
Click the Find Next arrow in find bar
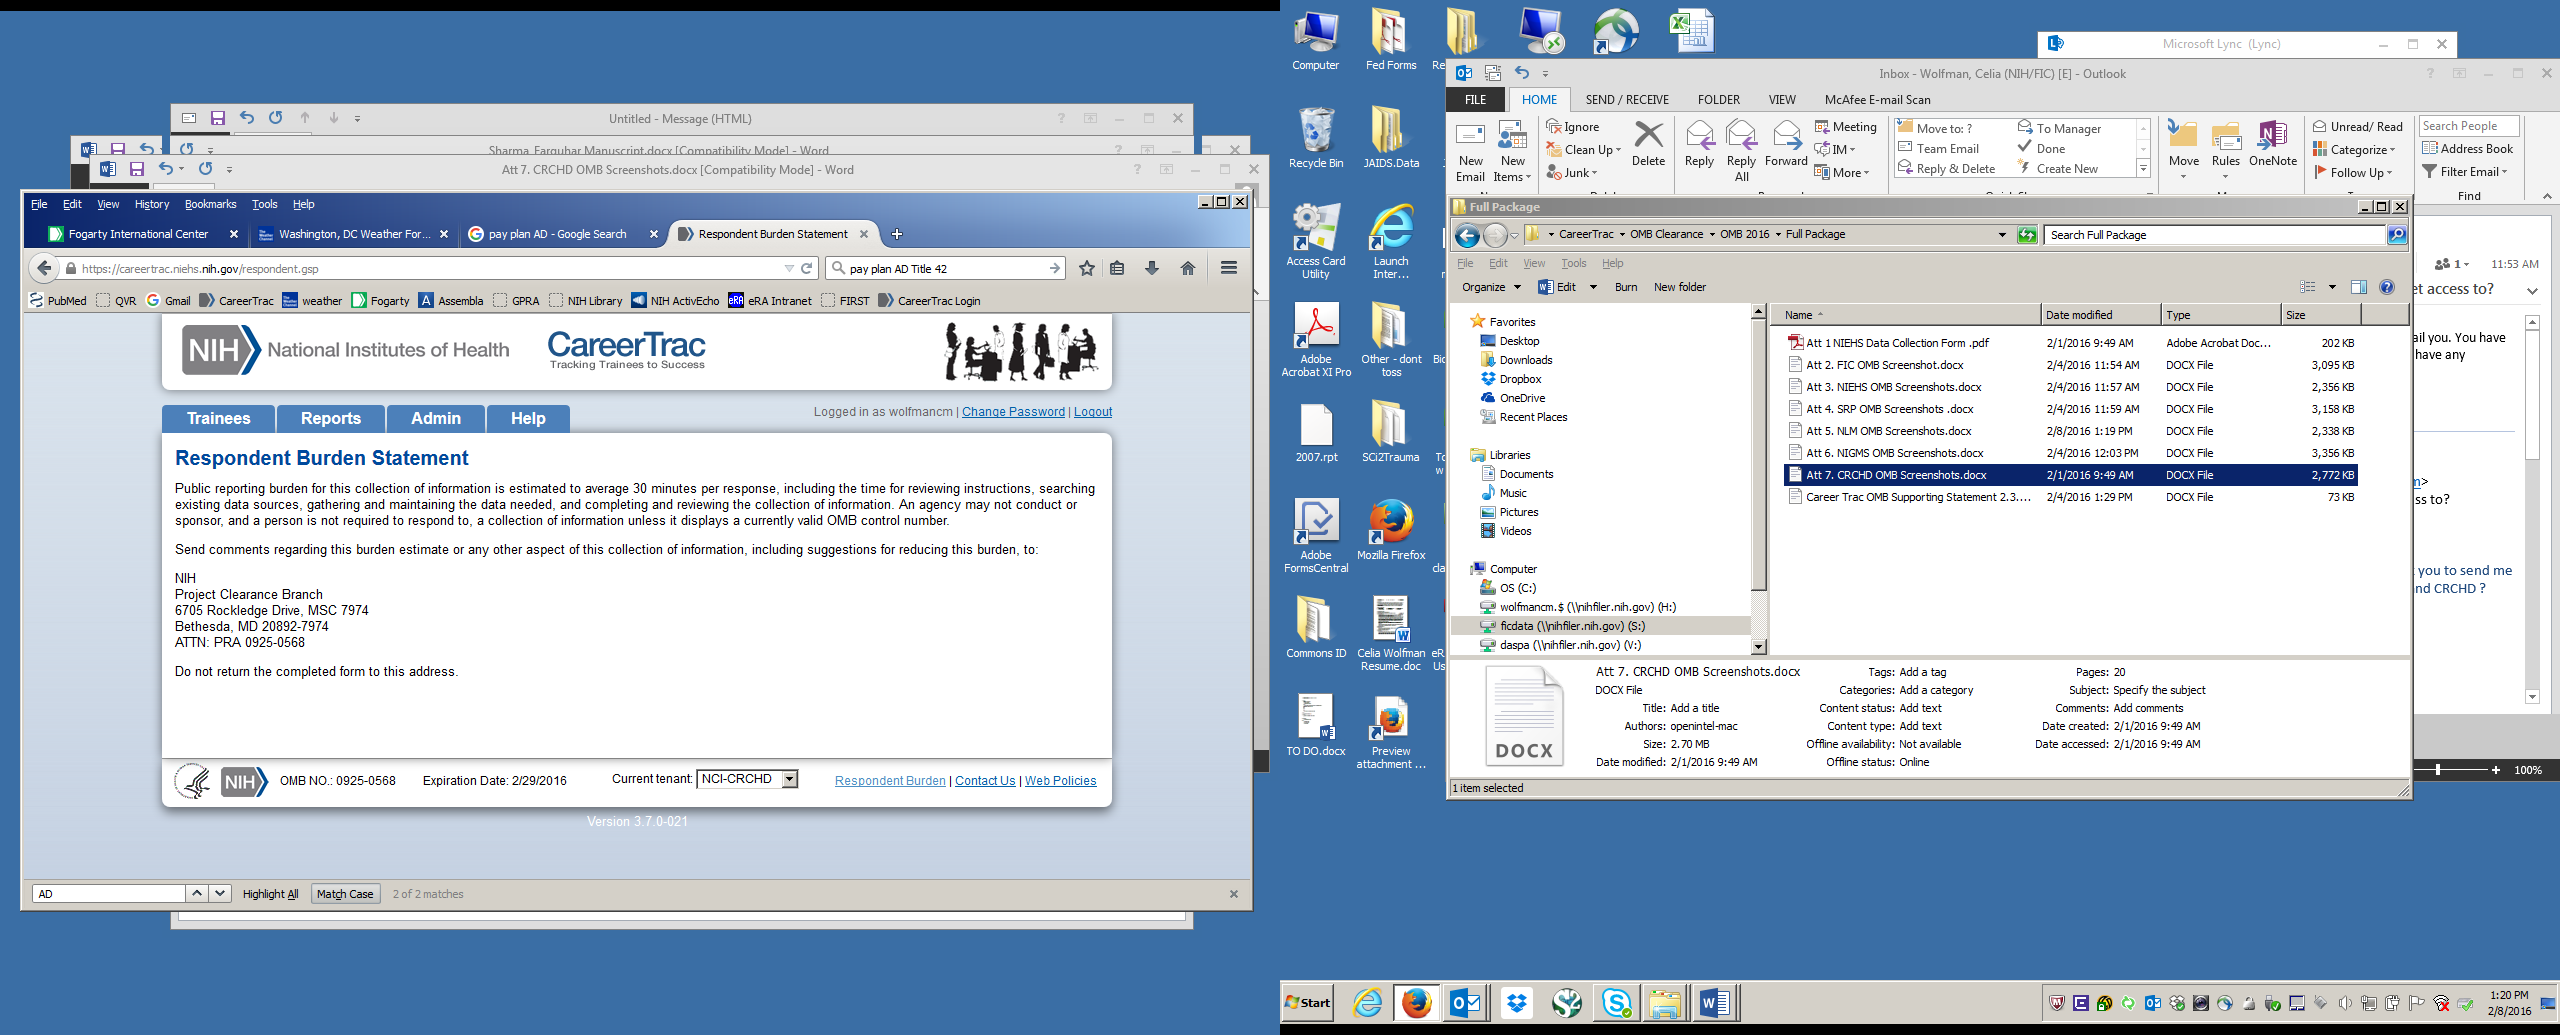pyautogui.click(x=220, y=893)
